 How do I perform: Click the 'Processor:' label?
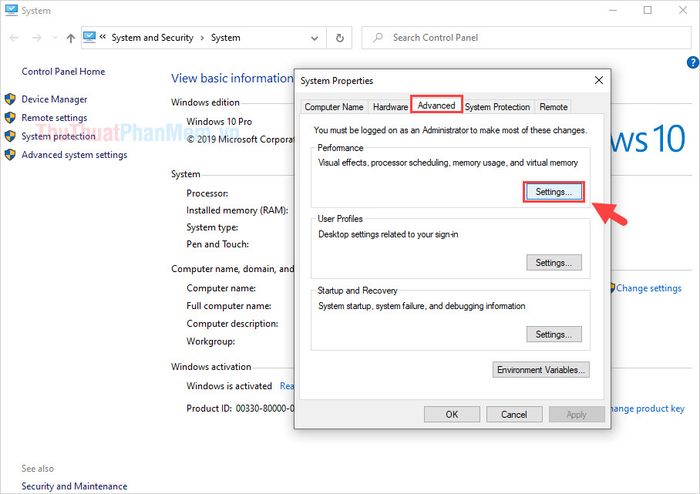pos(207,194)
